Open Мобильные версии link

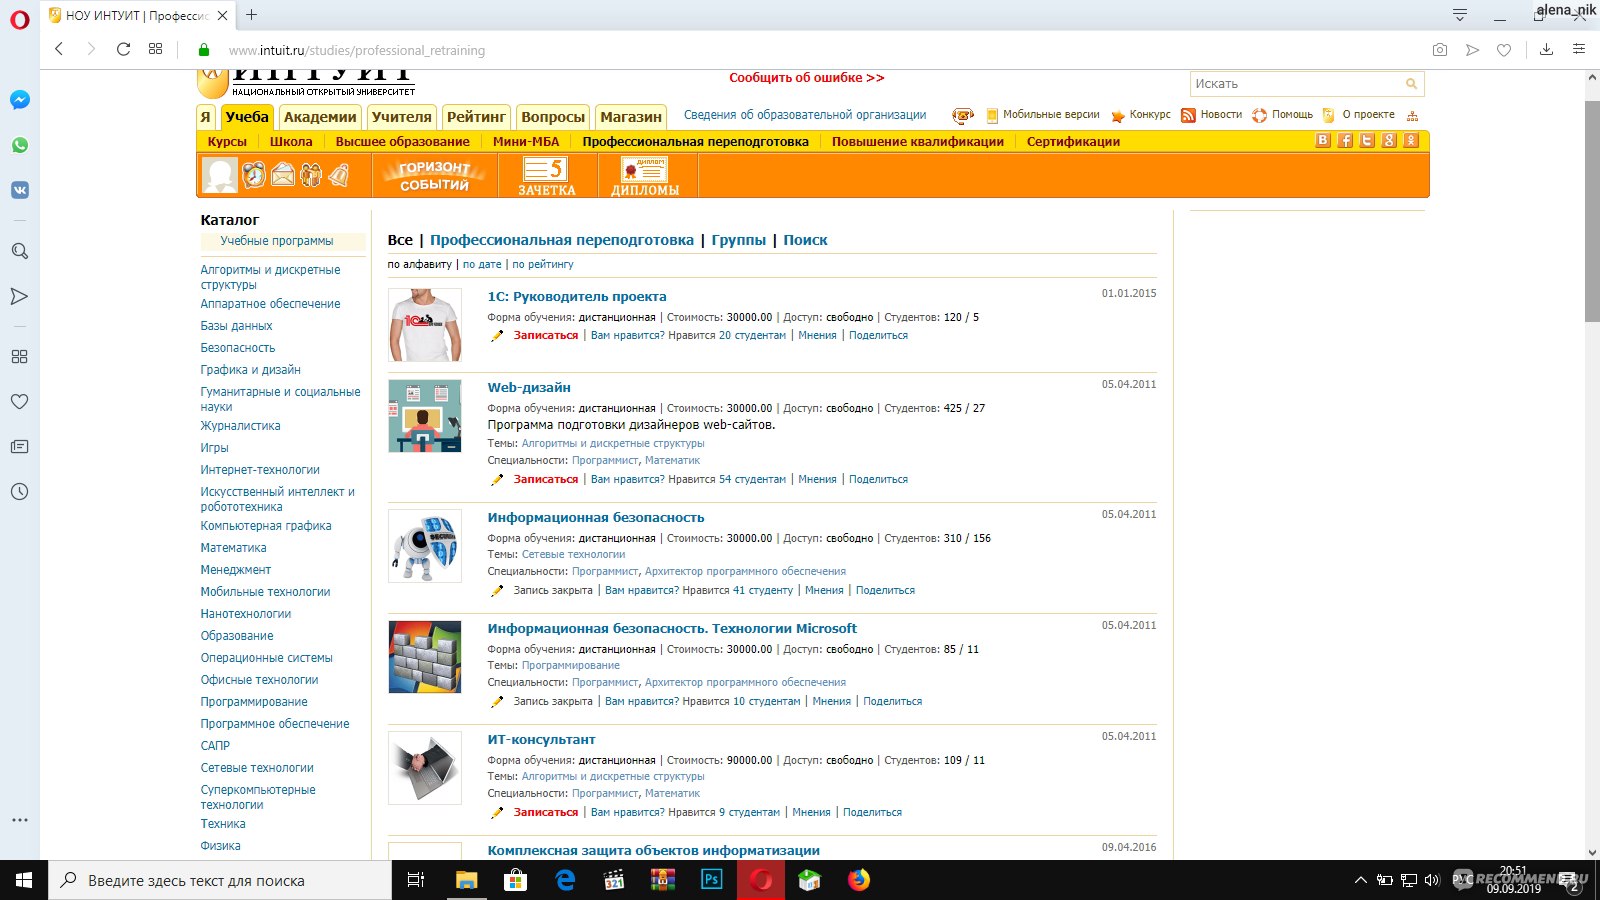pos(1051,115)
